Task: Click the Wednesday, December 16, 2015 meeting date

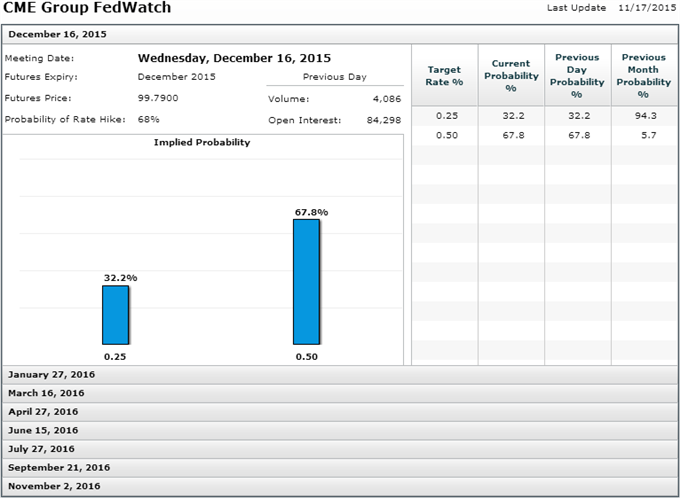Action: tap(234, 58)
